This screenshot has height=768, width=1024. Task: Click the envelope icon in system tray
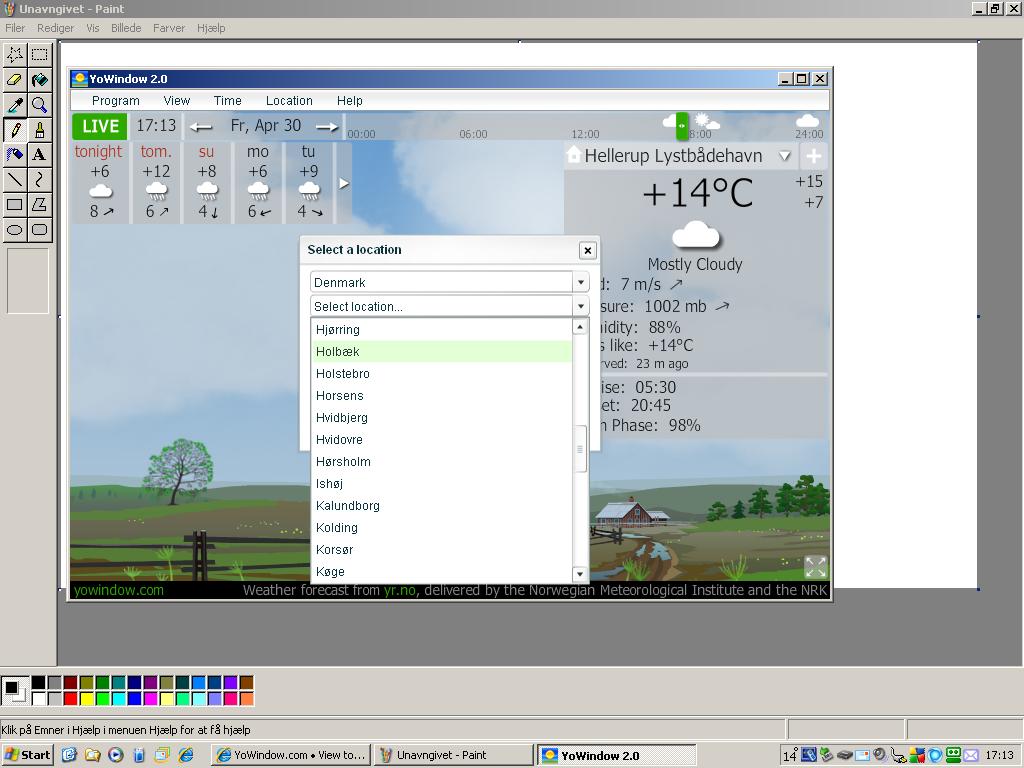click(x=970, y=756)
